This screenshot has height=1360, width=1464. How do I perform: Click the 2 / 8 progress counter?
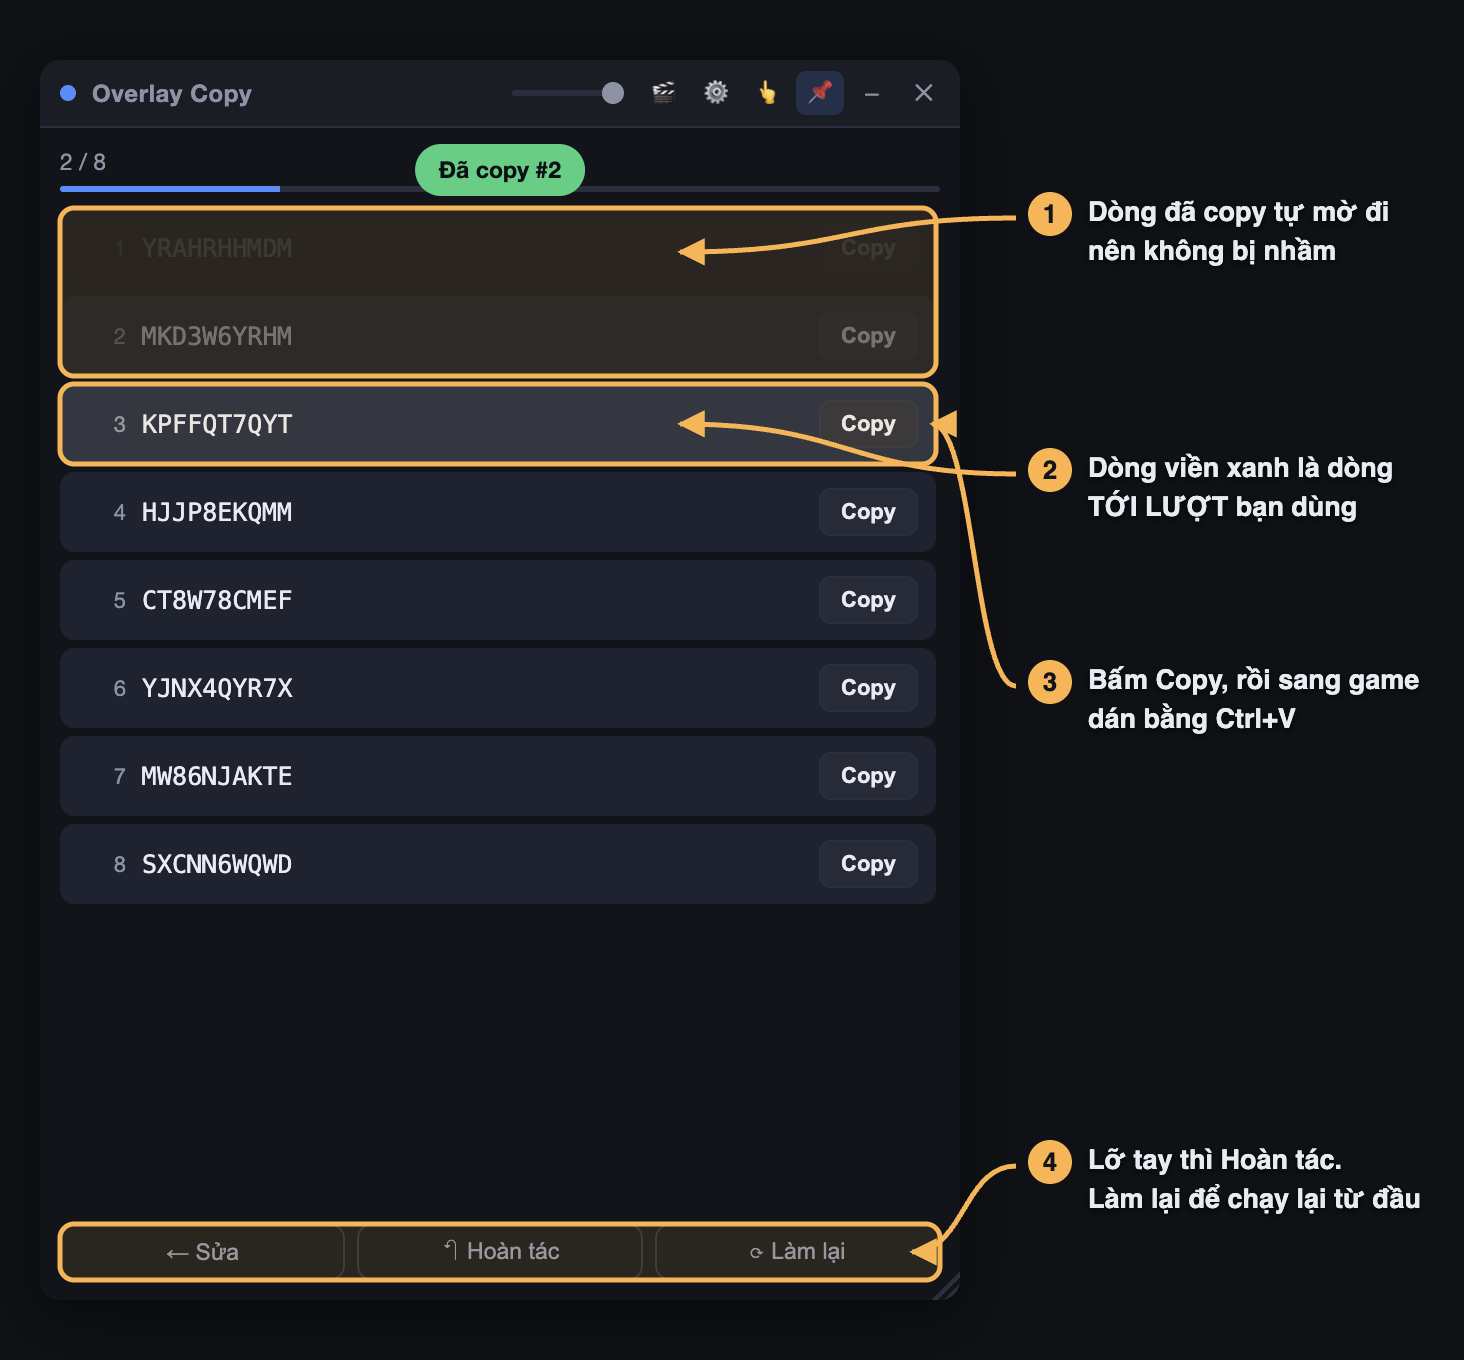[x=83, y=162]
